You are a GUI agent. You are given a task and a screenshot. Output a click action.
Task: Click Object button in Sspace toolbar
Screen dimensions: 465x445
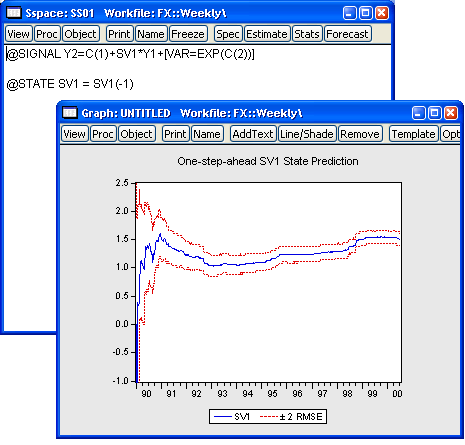[x=81, y=34]
